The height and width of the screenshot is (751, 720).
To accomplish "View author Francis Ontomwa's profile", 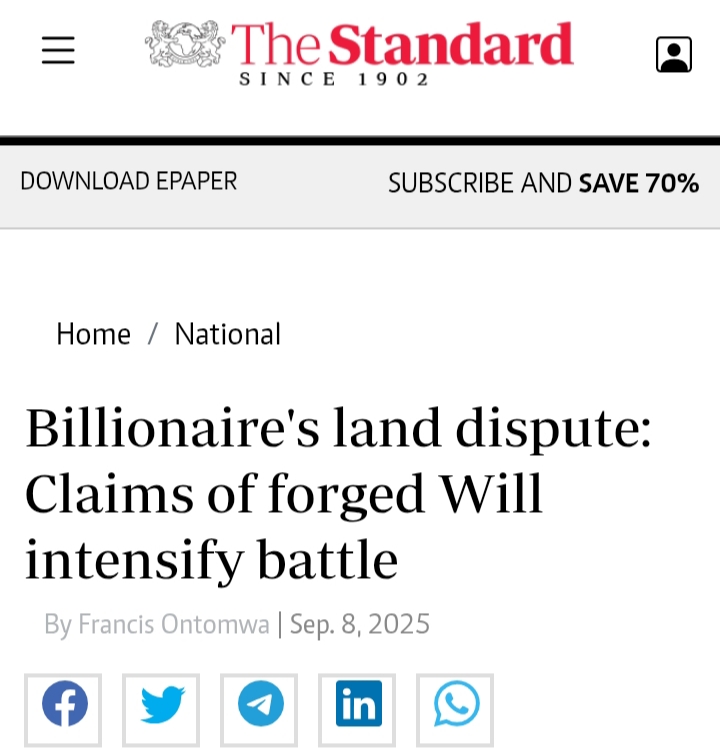I will [173, 625].
